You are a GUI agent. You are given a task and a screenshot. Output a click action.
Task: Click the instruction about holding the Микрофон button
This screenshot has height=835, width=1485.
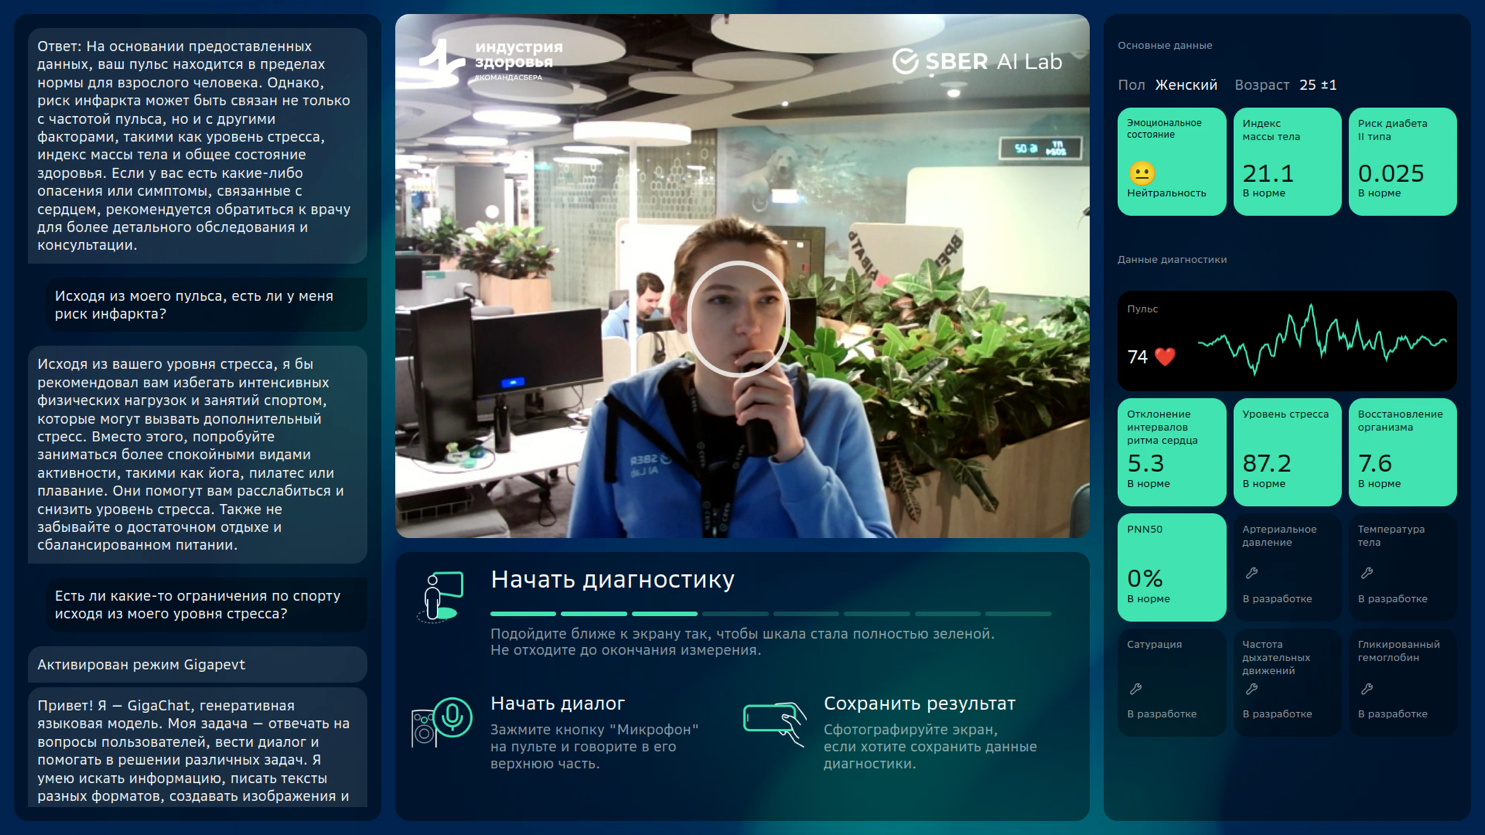(x=594, y=747)
